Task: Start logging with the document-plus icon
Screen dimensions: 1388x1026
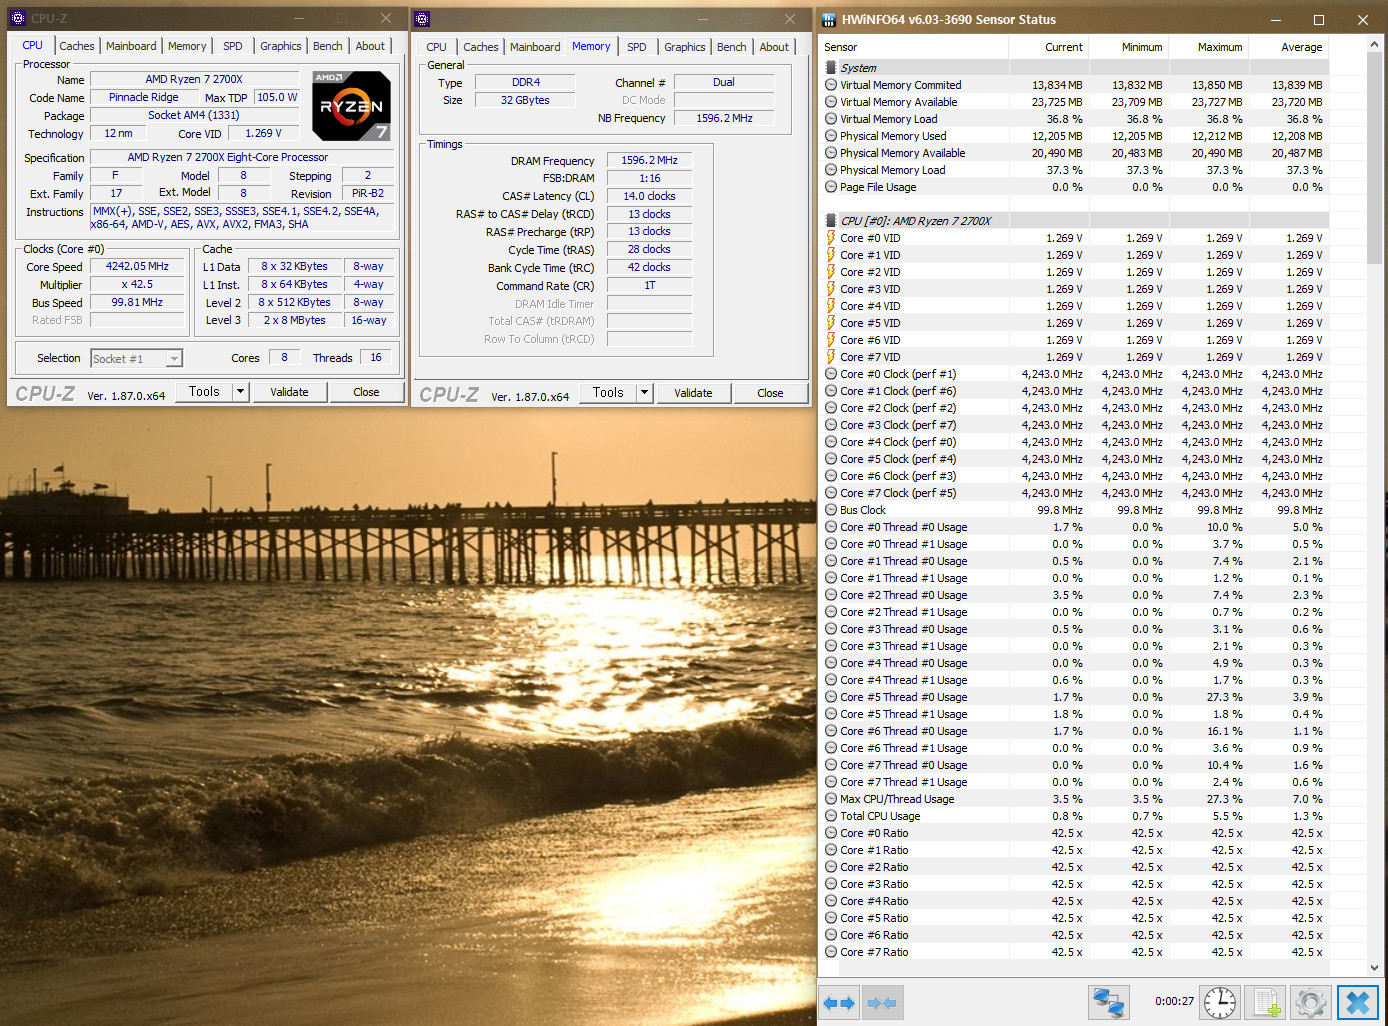Action: (x=1265, y=1002)
